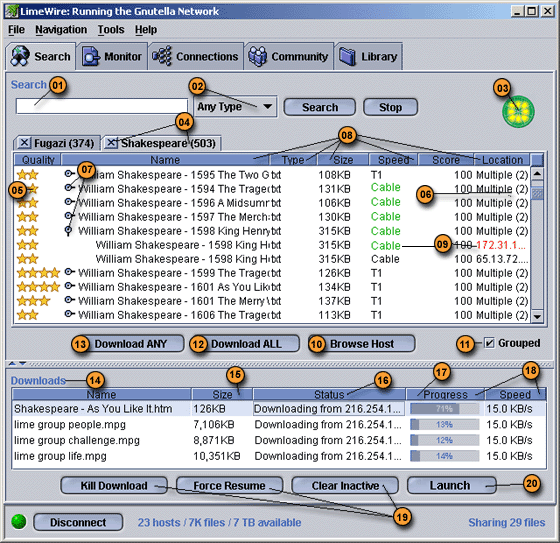The width and height of the screenshot is (560, 543).
Task: Sort results by Quality column
Action: point(38,160)
